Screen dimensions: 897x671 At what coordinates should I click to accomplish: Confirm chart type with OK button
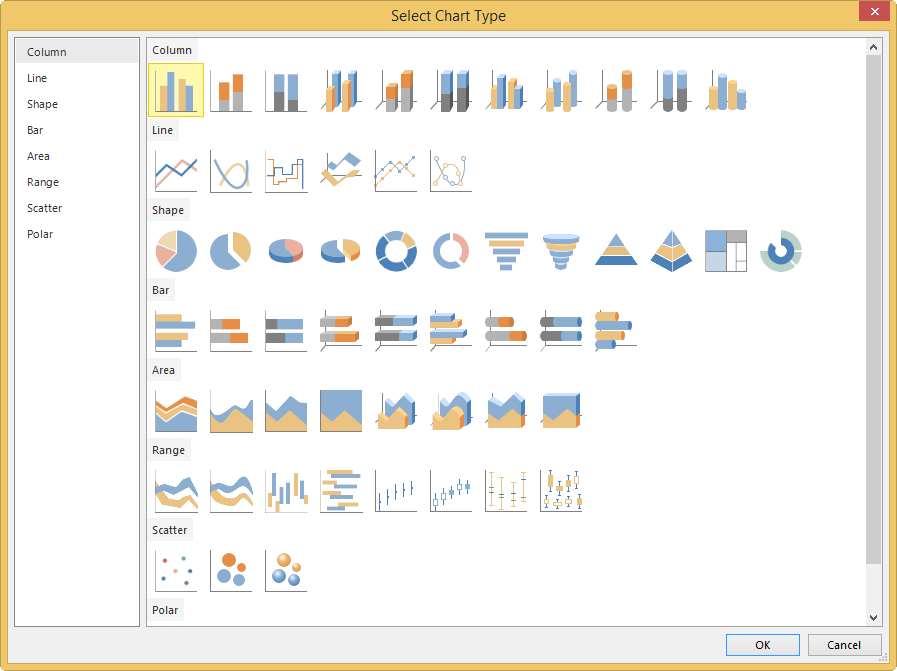[763, 645]
